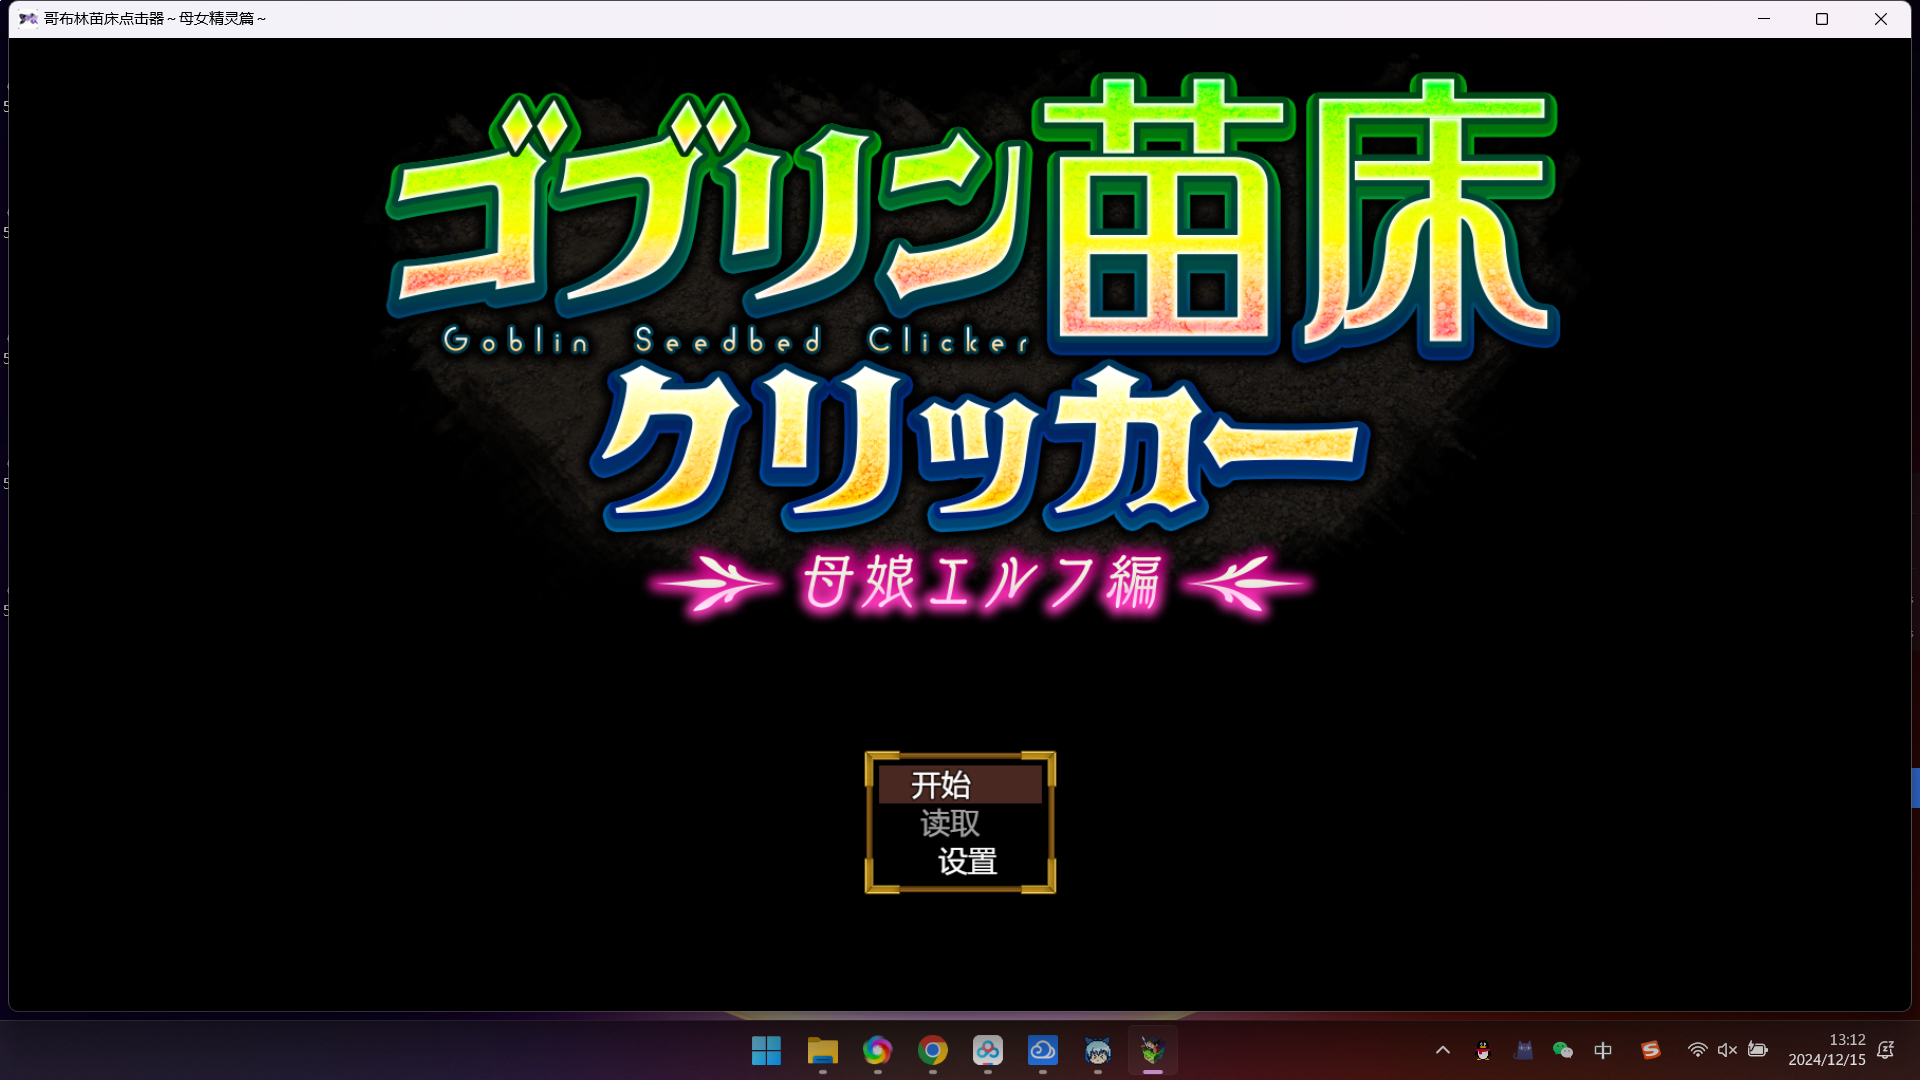Close the game window
Image resolution: width=1920 pixels, height=1080 pixels.
click(1881, 19)
